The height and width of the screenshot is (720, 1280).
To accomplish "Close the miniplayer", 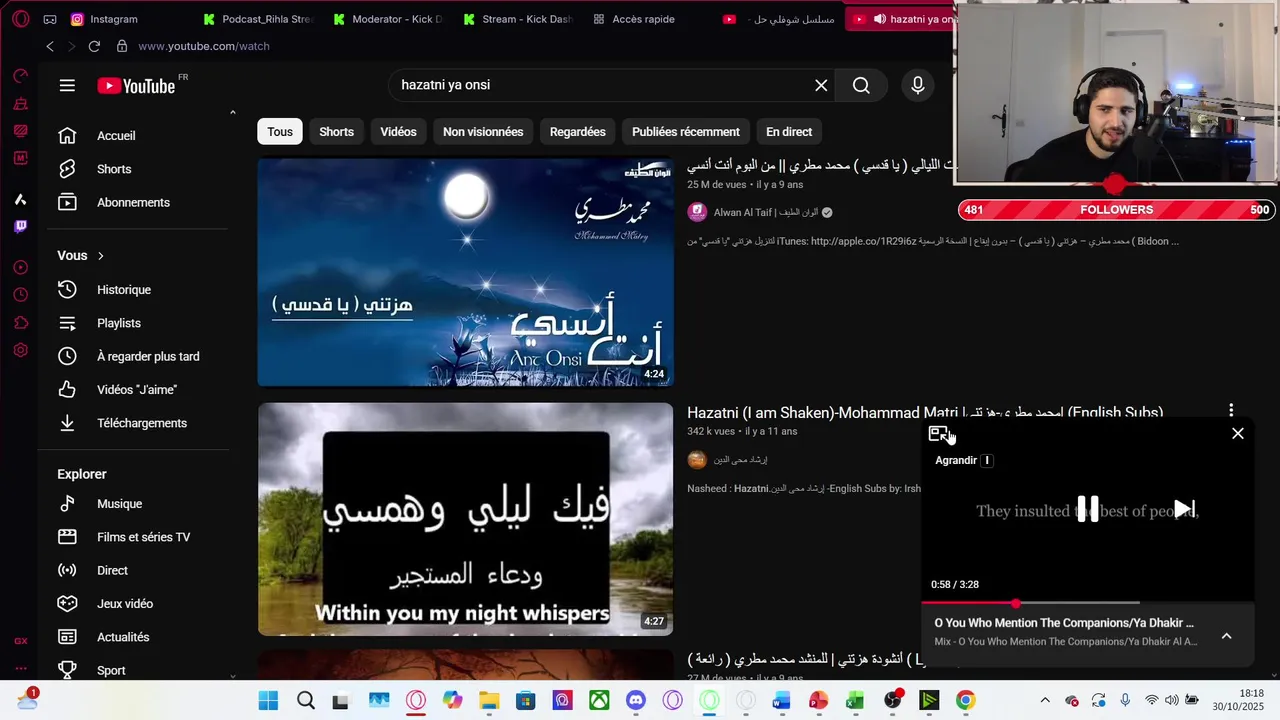I will [1238, 434].
